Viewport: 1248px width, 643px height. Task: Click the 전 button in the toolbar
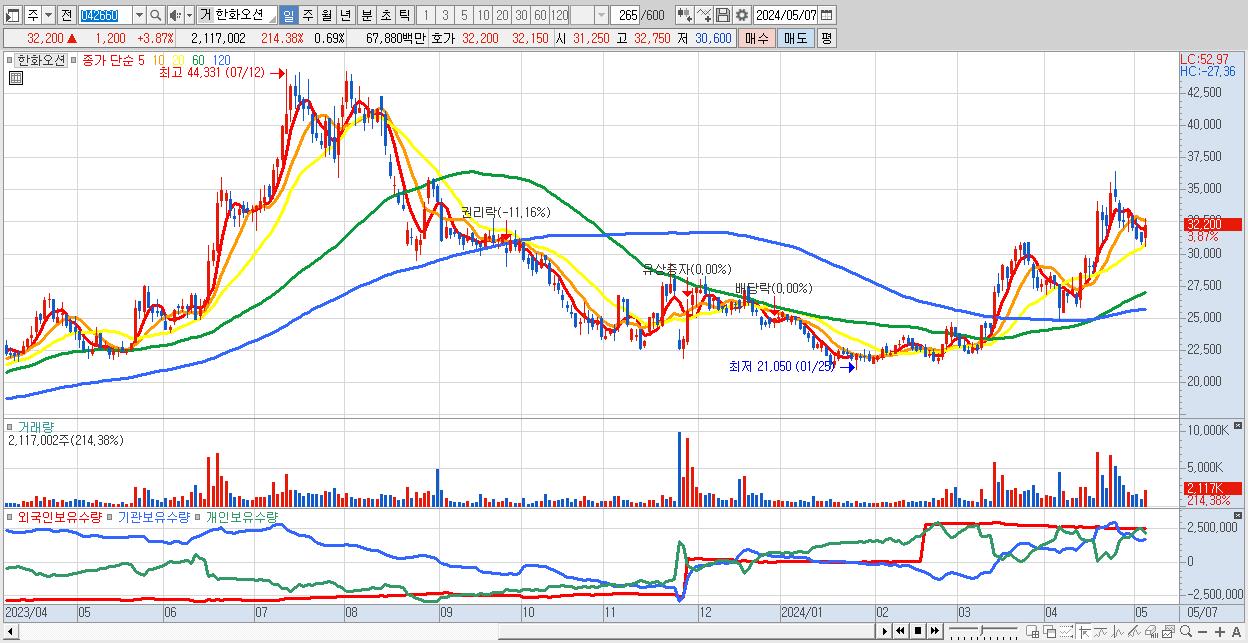pos(66,15)
